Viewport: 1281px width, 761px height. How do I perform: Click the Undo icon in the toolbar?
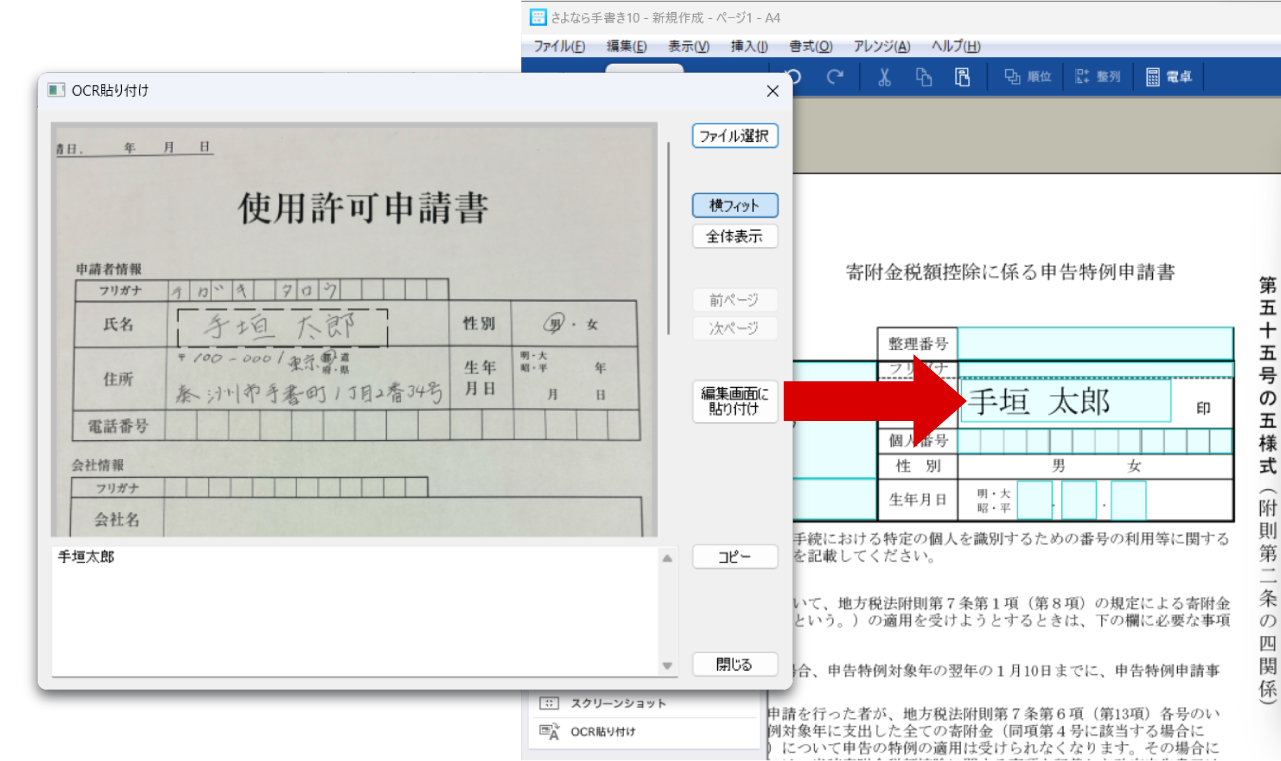tap(794, 77)
